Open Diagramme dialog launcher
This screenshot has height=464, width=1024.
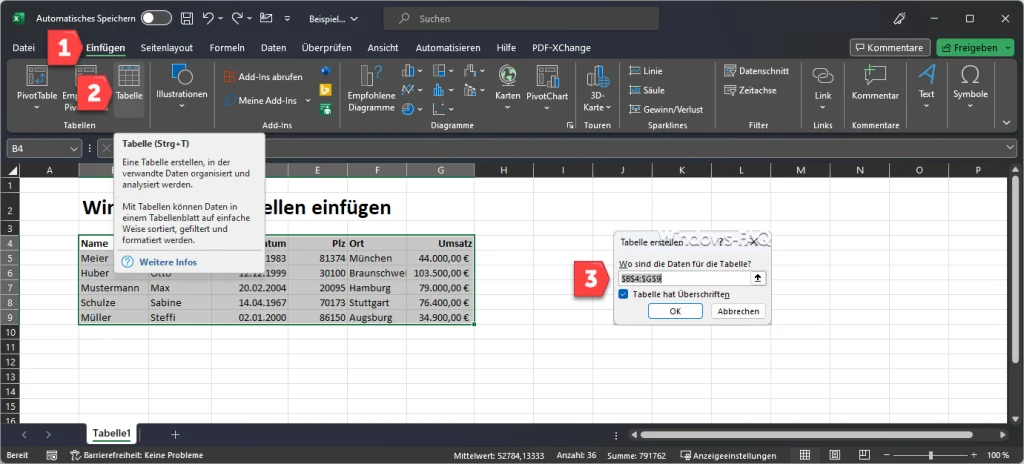[x=569, y=125]
